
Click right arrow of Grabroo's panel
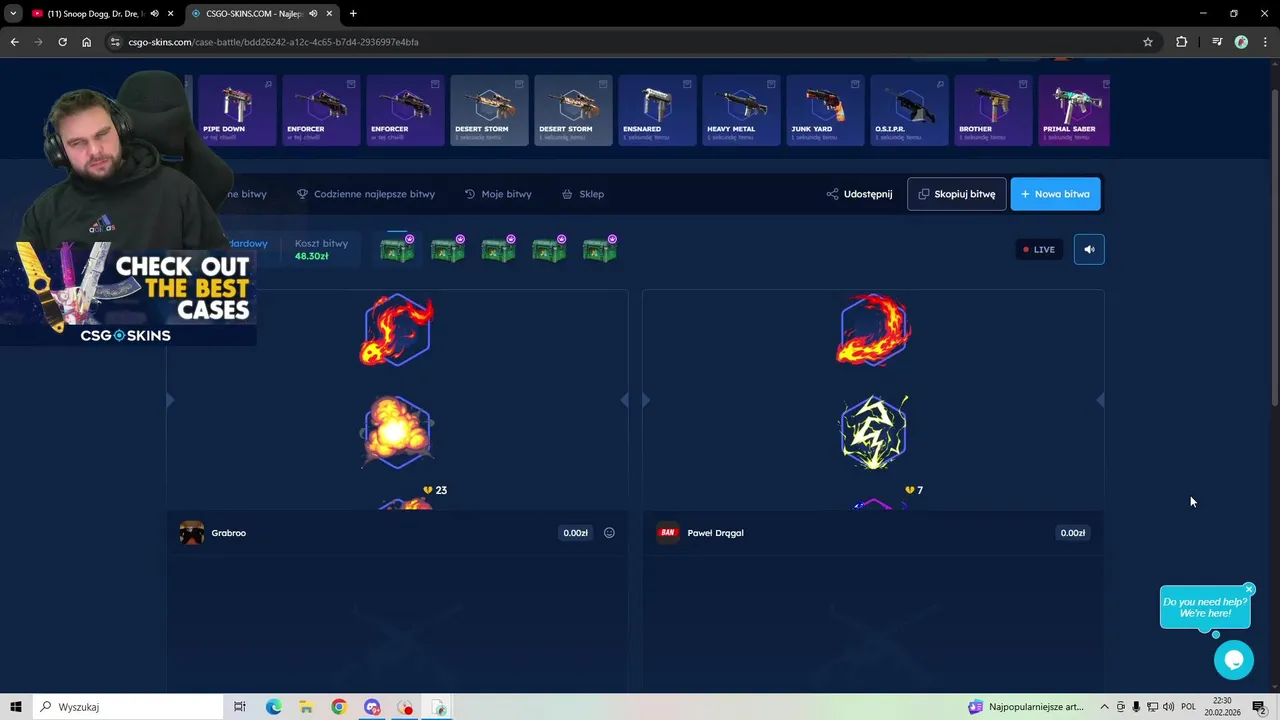[624, 400]
